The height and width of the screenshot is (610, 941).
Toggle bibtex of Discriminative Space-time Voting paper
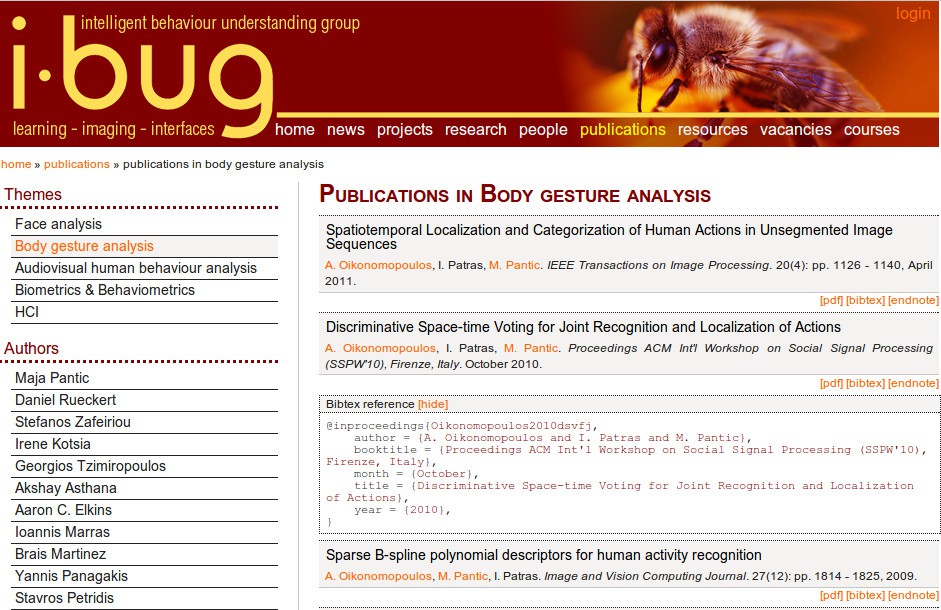865,383
